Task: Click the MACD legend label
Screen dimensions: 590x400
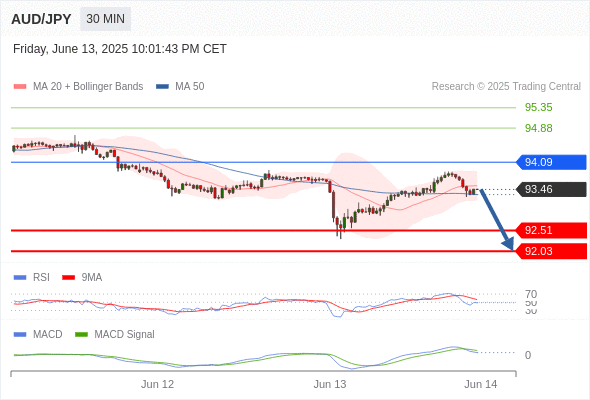Action: point(48,335)
